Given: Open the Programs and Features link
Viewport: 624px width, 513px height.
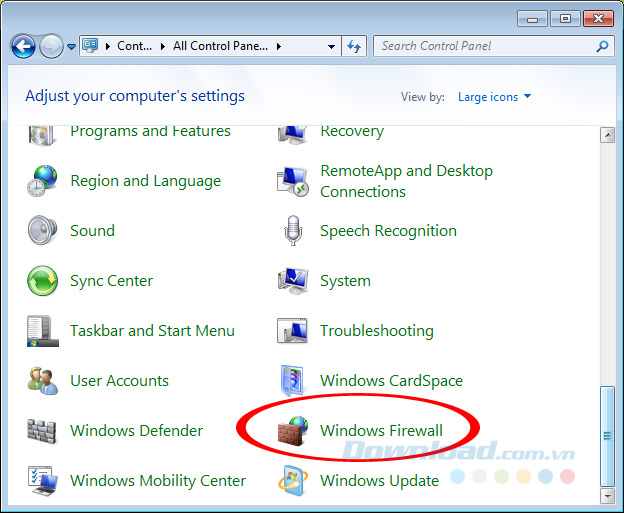Looking at the screenshot, I should pos(150,131).
